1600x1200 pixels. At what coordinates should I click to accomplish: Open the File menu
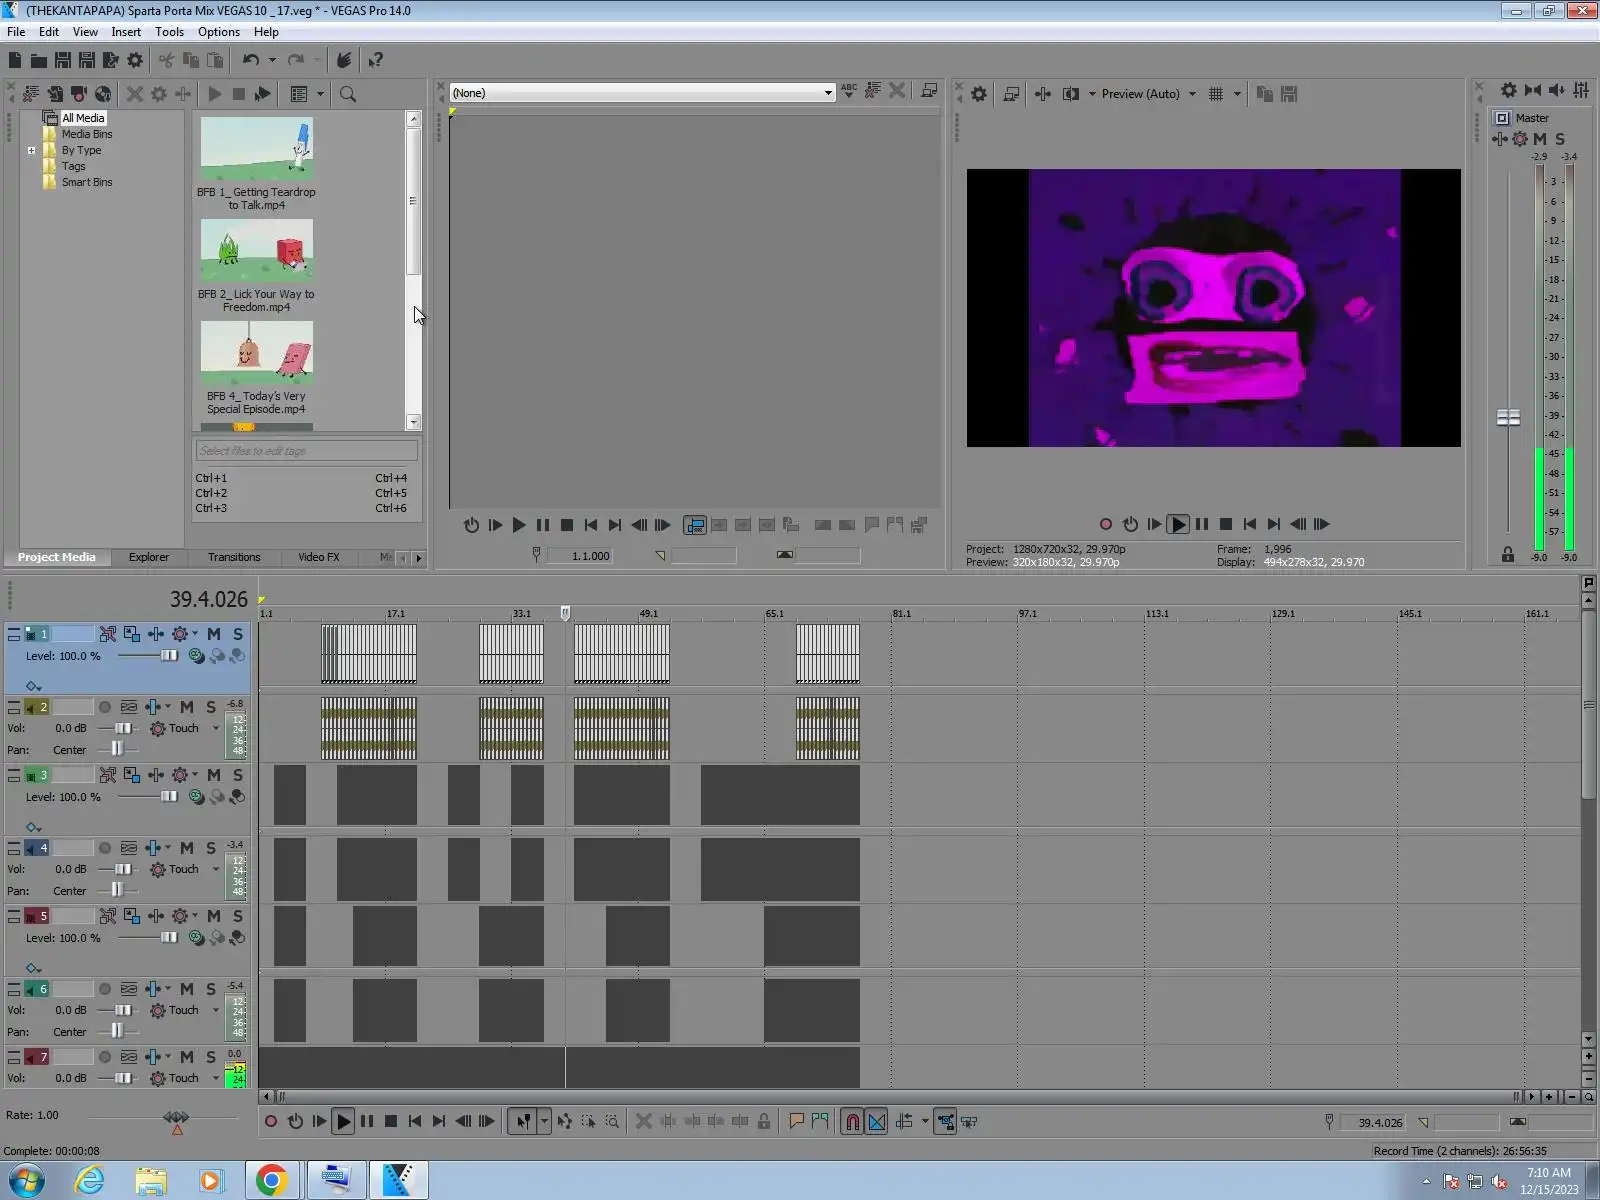pos(16,32)
